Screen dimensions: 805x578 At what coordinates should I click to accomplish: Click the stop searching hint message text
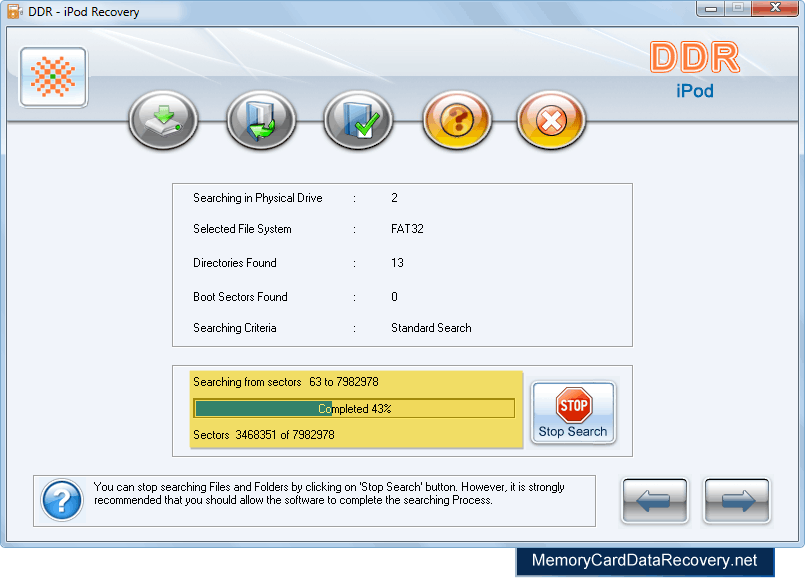pyautogui.click(x=329, y=493)
